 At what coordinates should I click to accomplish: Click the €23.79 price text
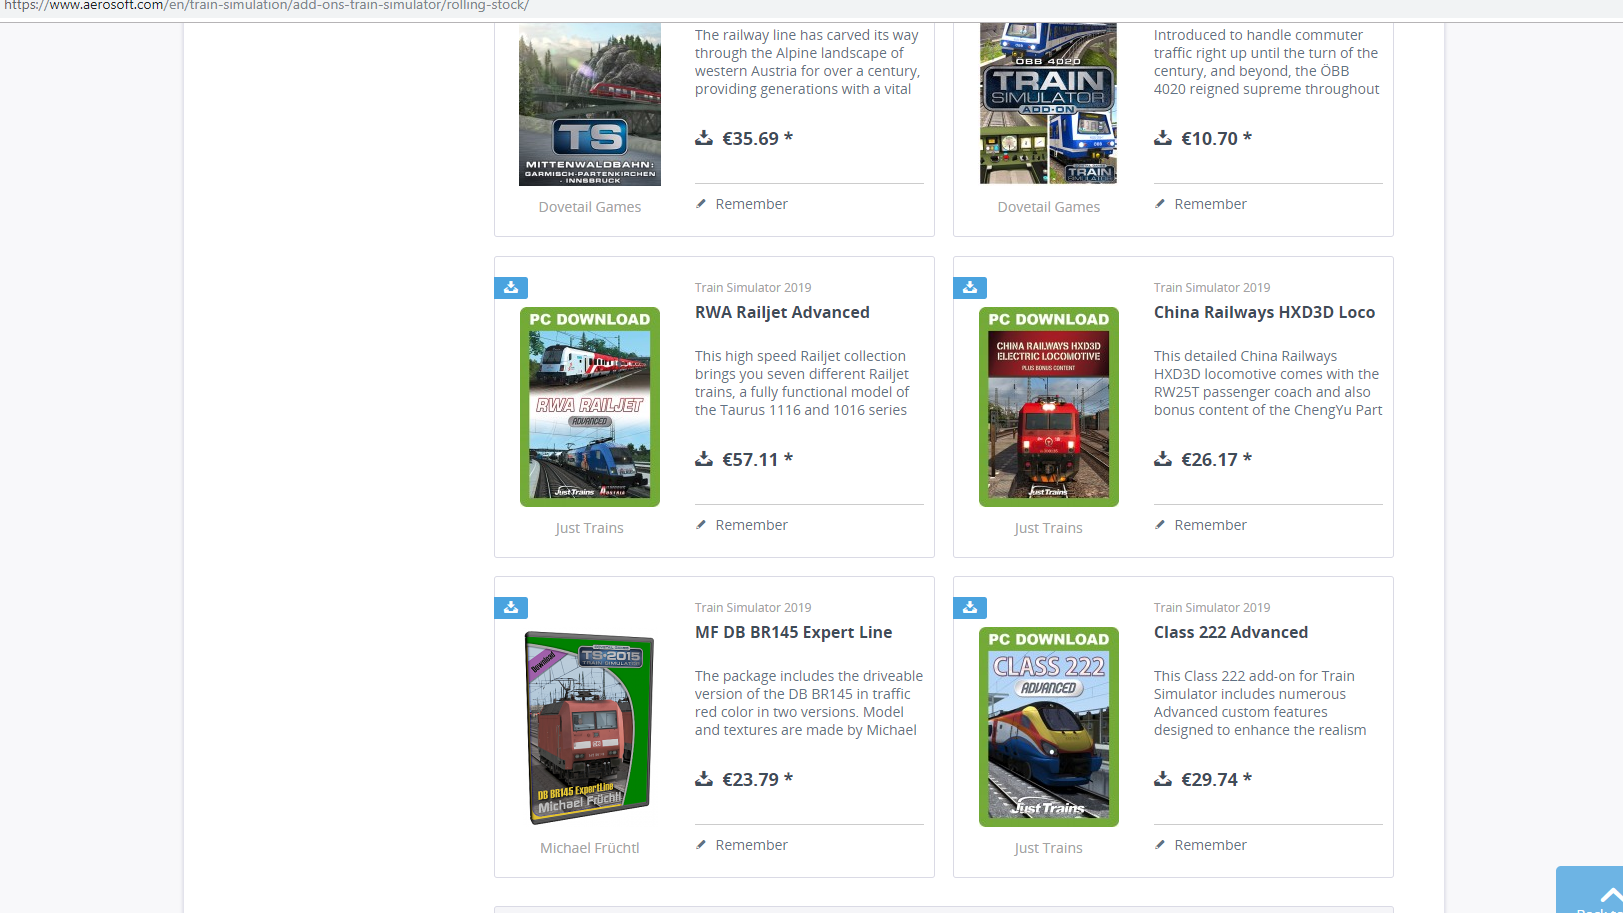[x=758, y=779]
